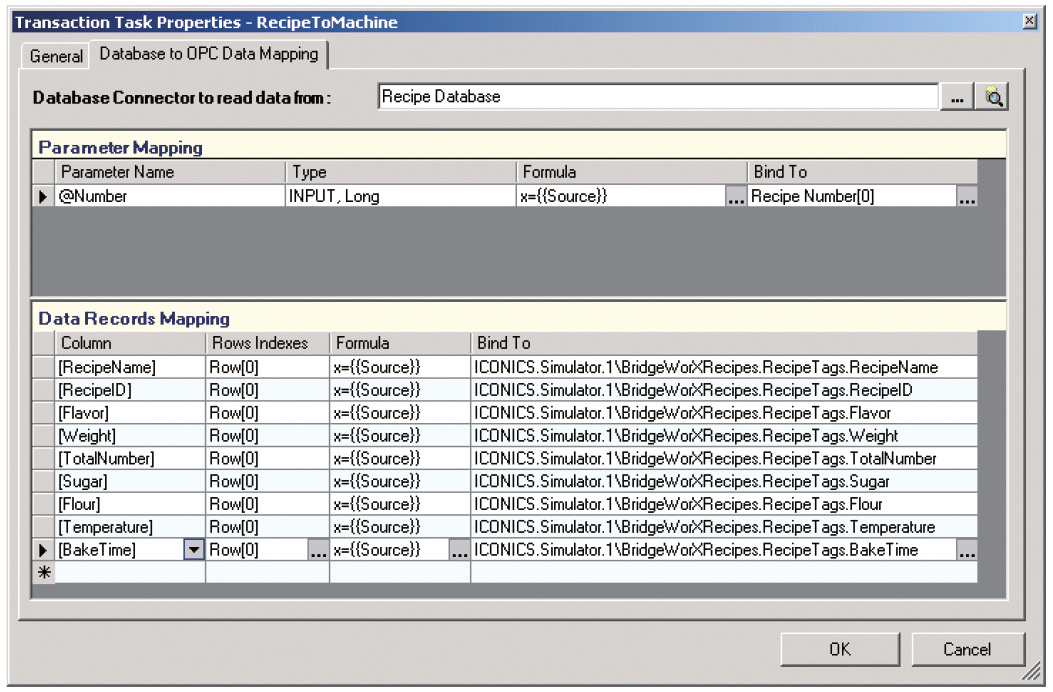Click the RecipeTags.Weight bind path

[724, 436]
